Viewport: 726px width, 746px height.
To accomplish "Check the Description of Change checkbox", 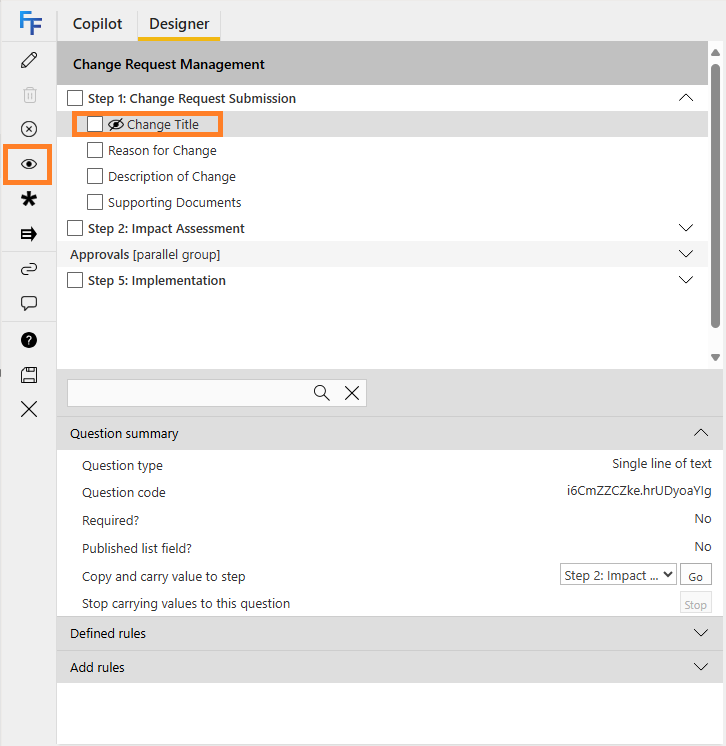I will click(x=95, y=176).
